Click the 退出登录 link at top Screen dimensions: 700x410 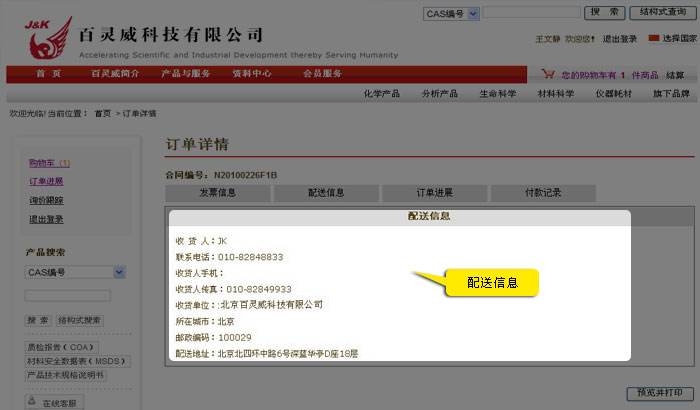(620, 38)
